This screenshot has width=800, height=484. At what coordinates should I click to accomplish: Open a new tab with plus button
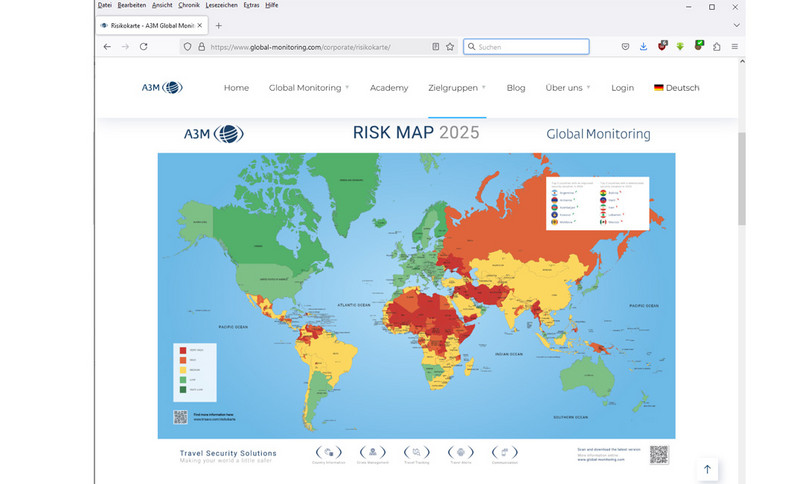tap(219, 25)
